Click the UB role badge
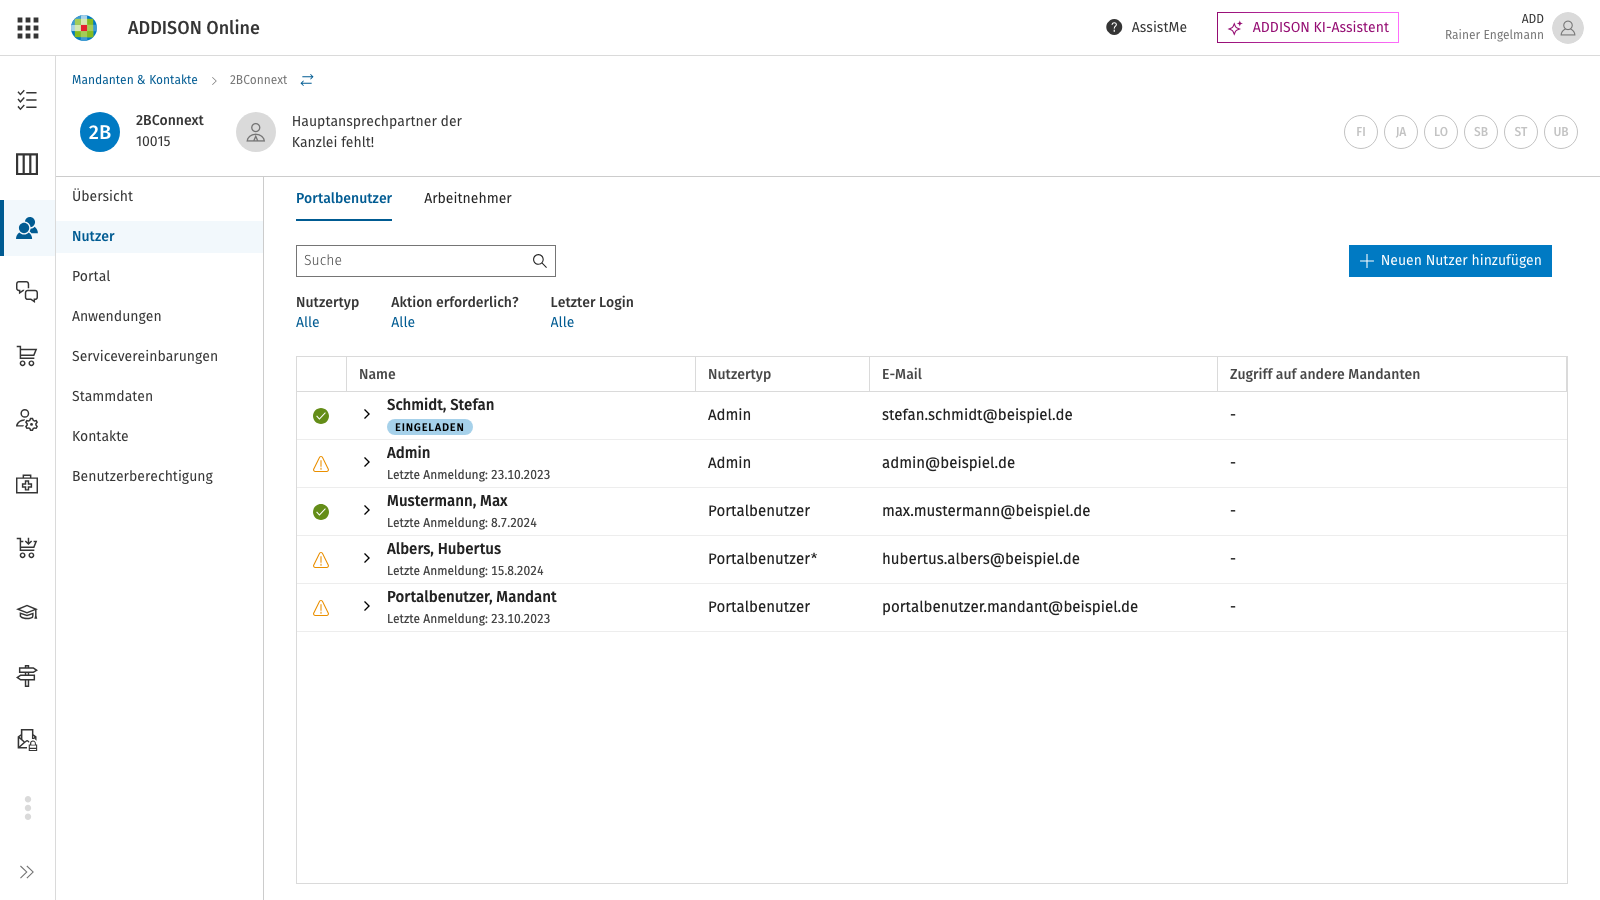Screen dimensions: 1600x900 pos(1561,132)
